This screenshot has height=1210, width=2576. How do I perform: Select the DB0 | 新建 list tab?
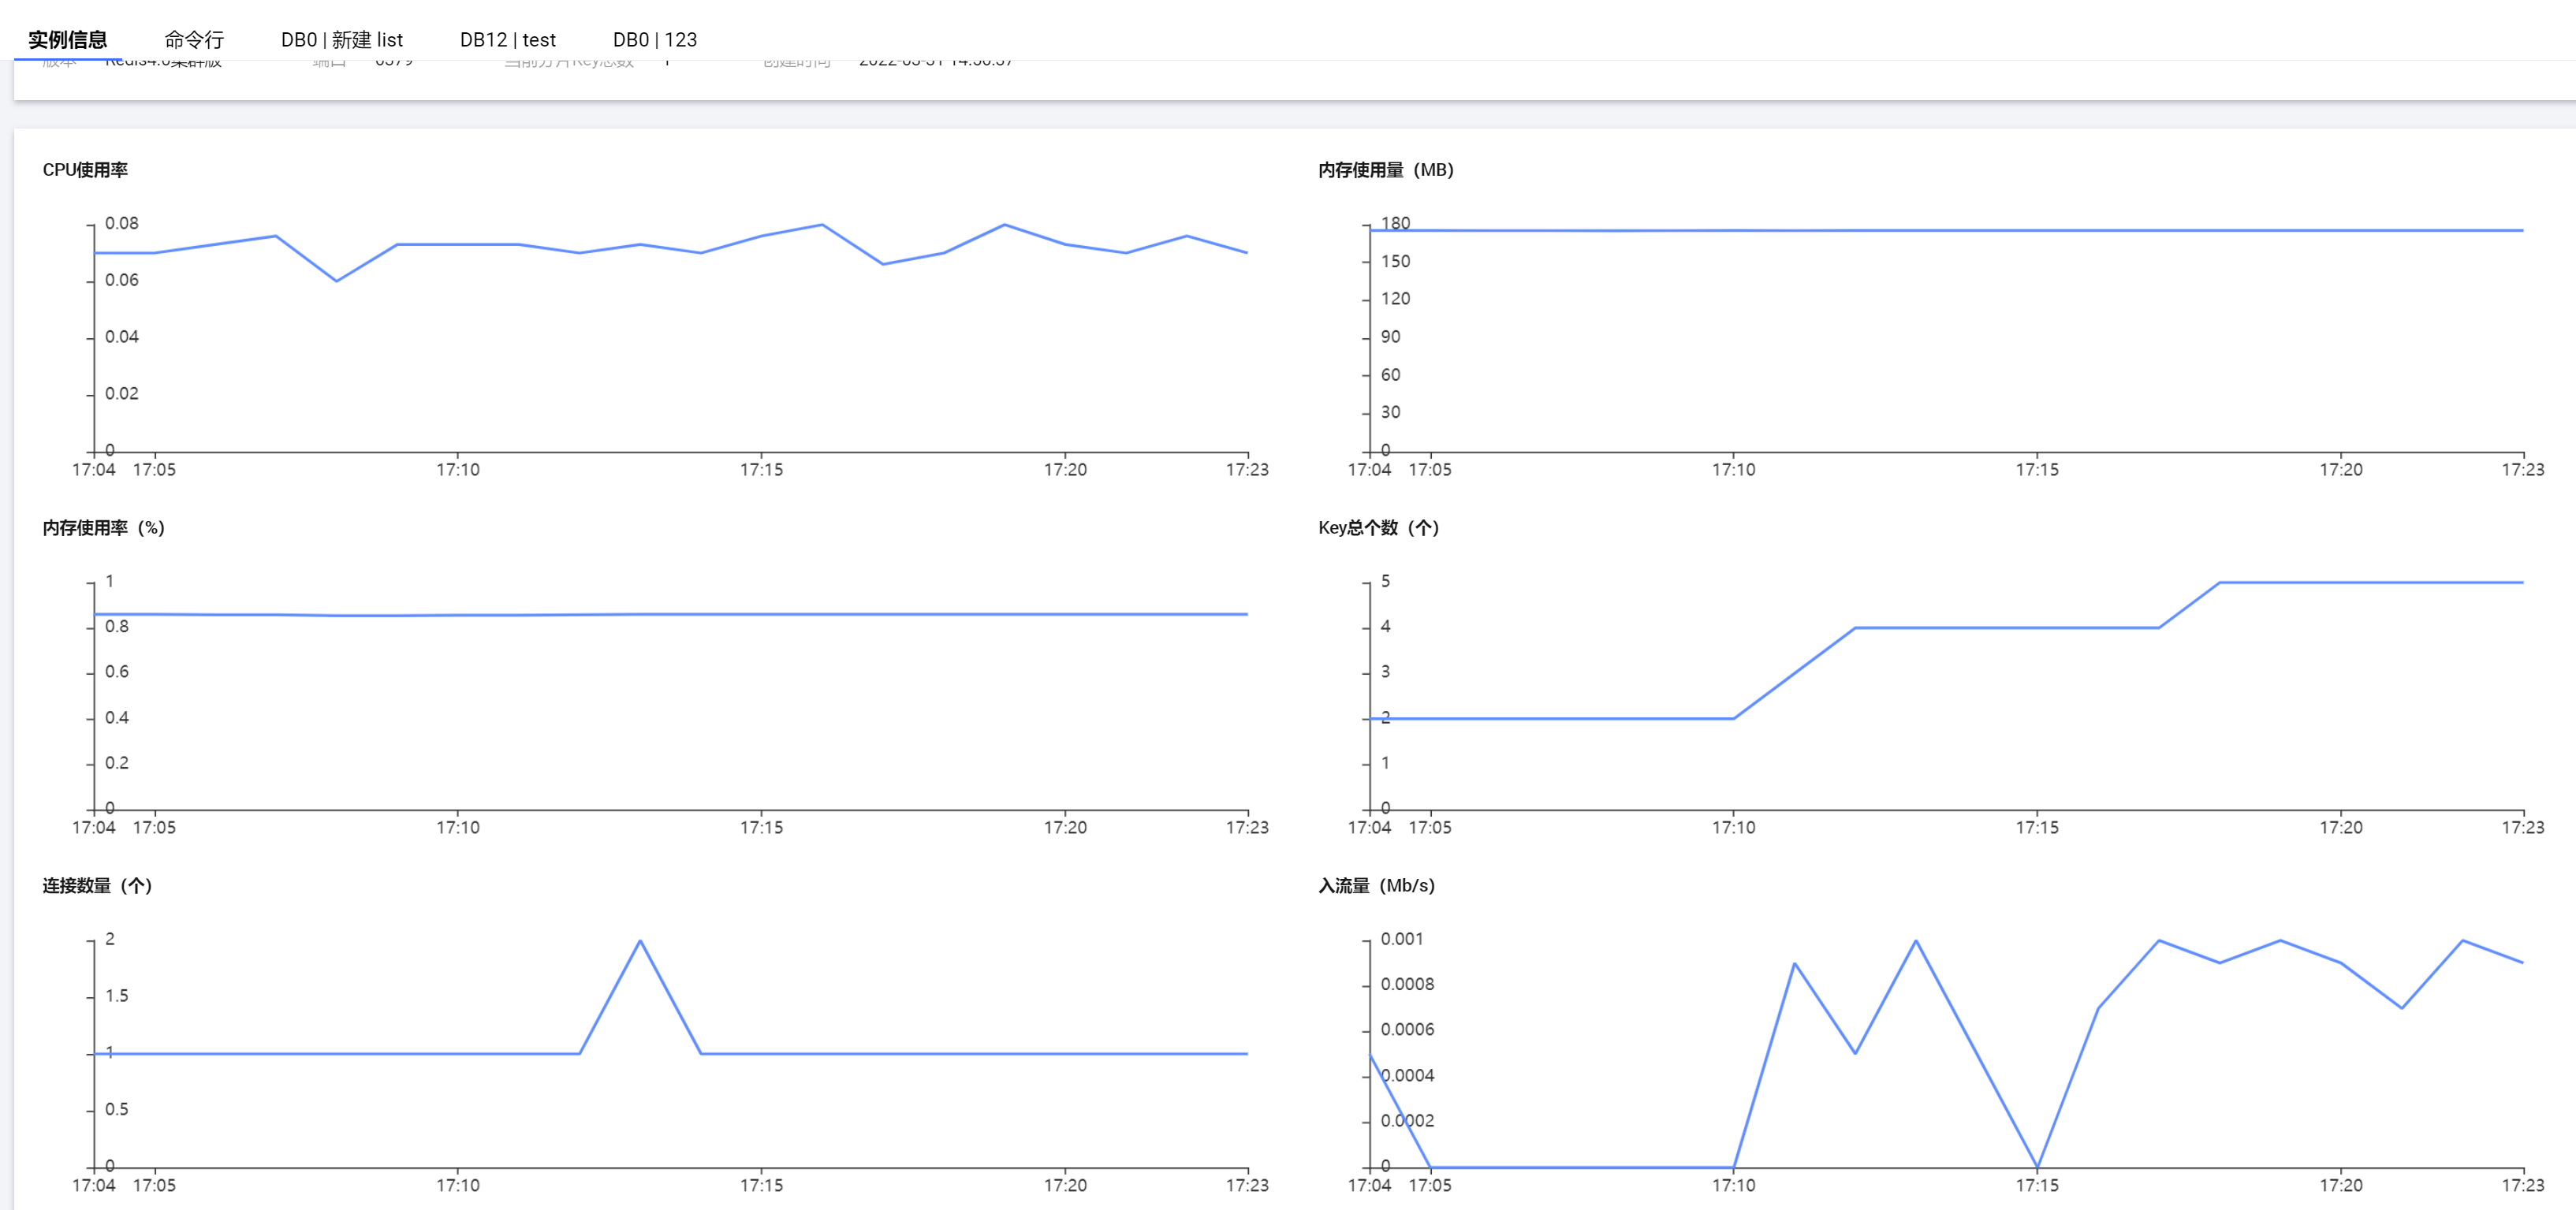coord(341,40)
